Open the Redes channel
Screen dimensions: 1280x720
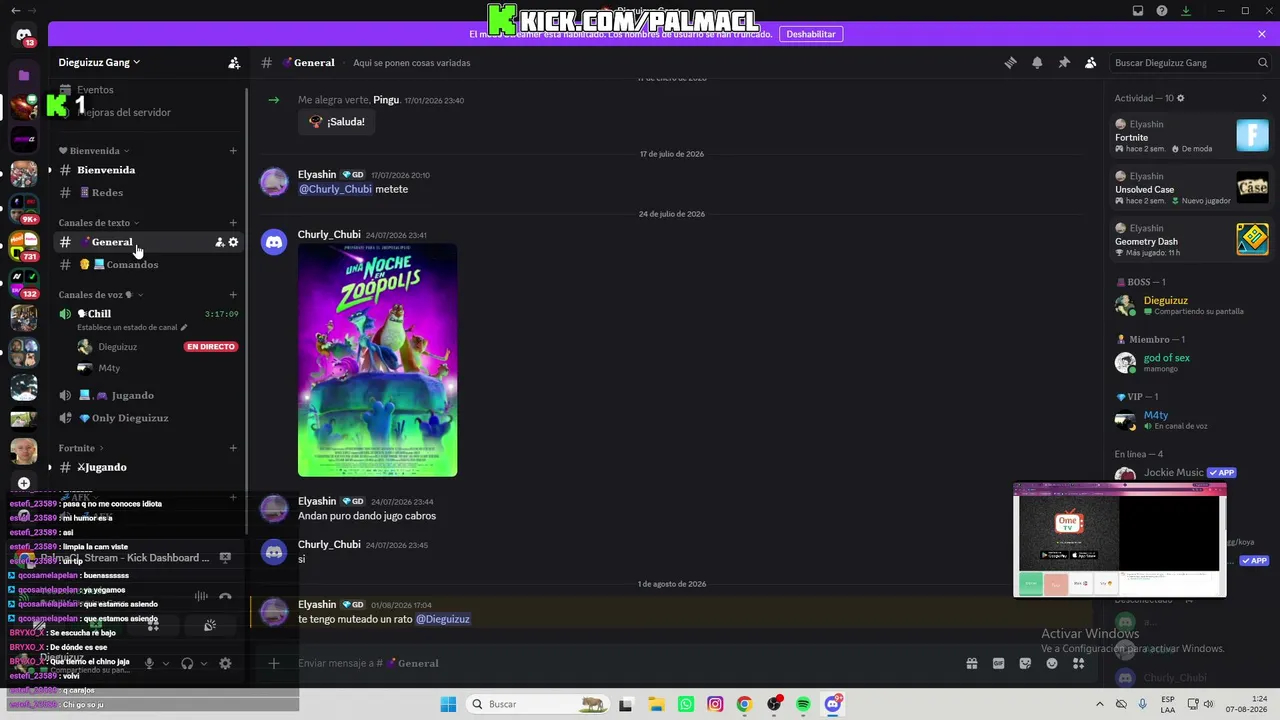click(148, 193)
